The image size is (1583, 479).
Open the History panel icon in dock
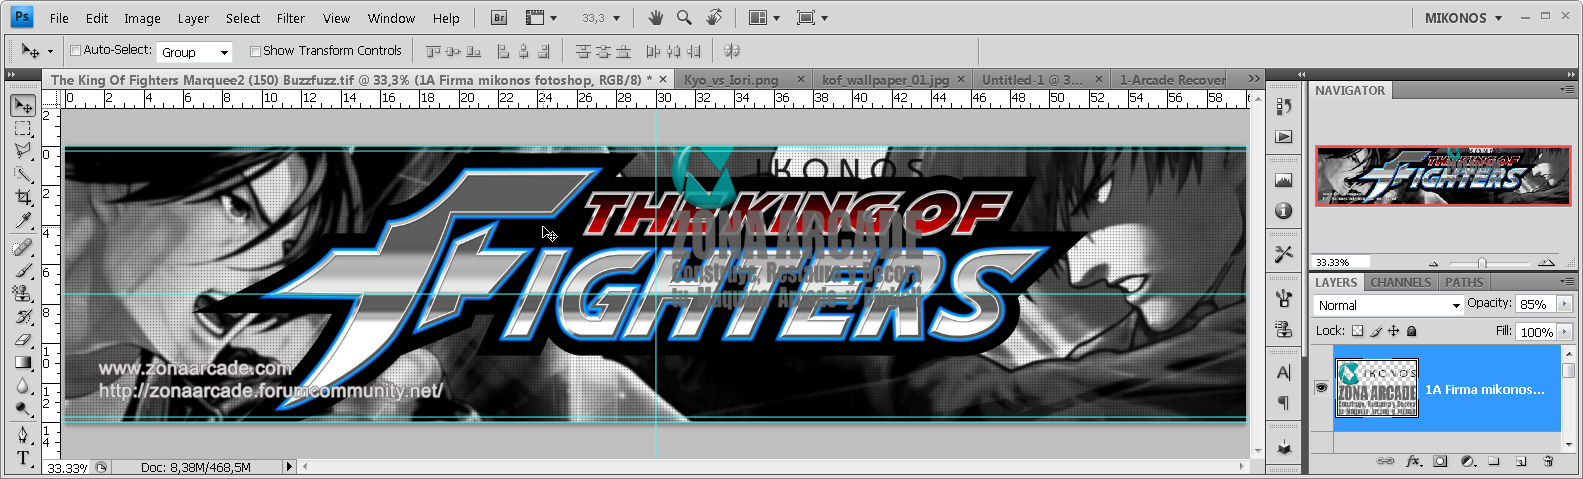tap(1284, 106)
